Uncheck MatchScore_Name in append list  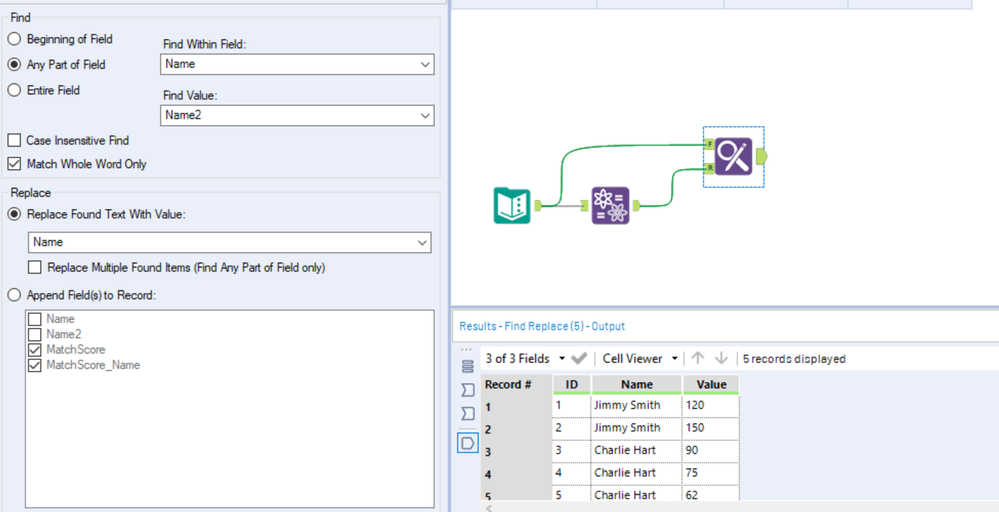point(34,365)
